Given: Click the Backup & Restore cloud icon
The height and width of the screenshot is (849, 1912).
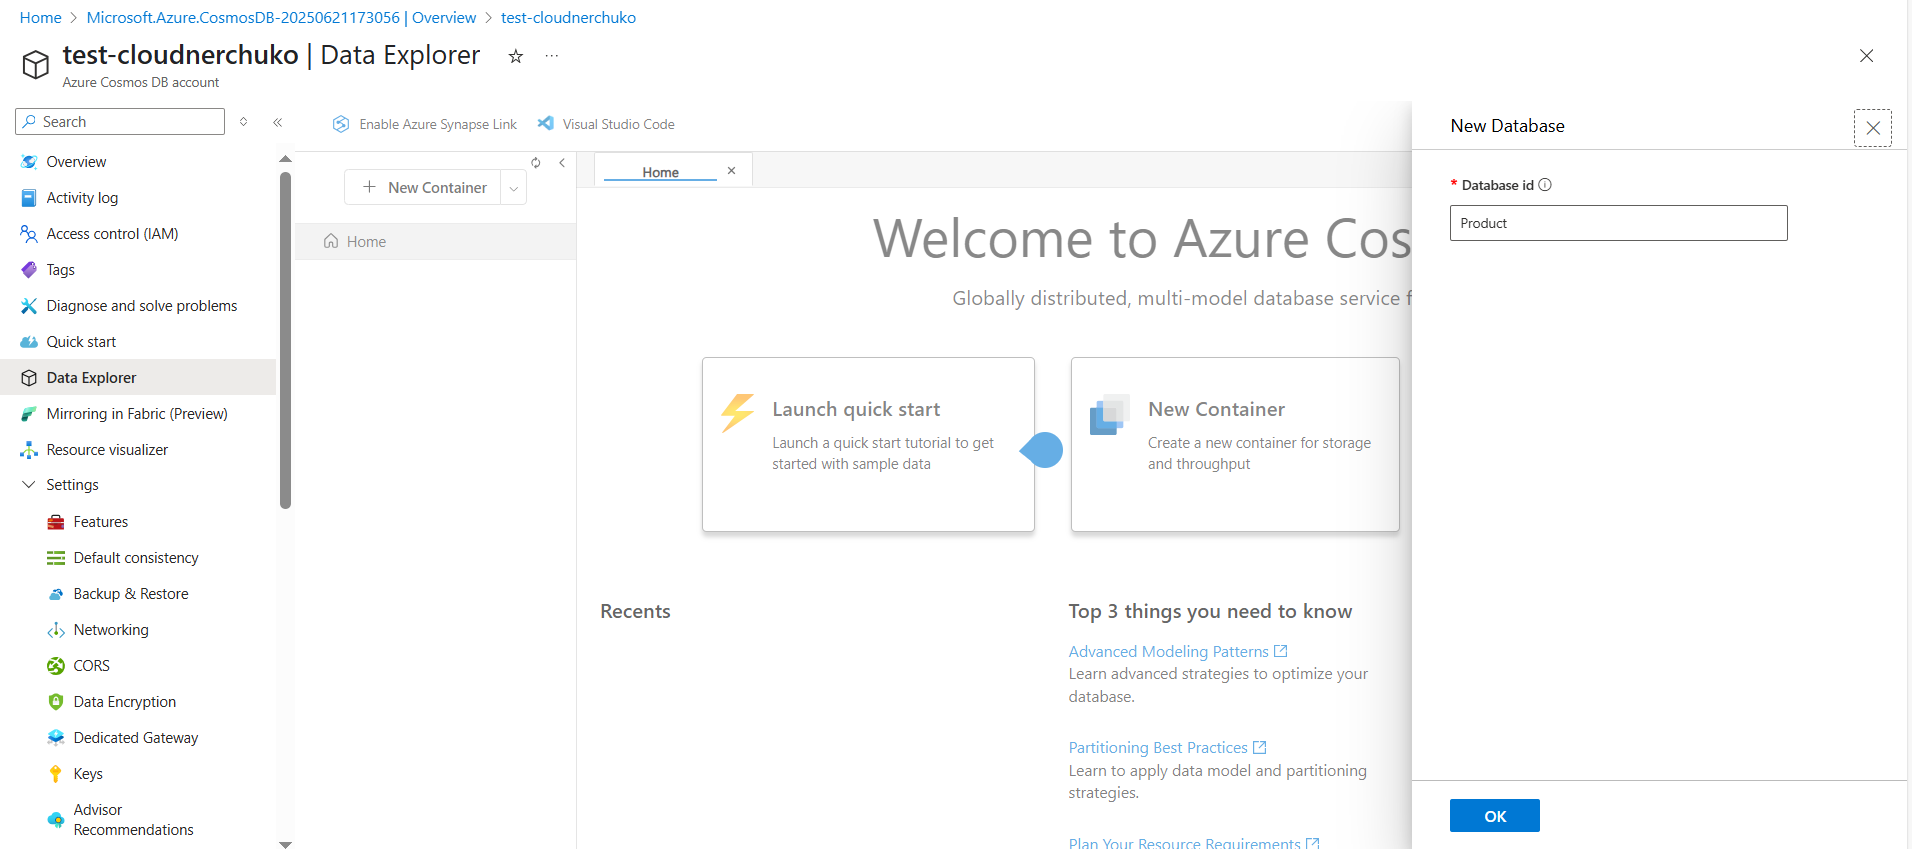Looking at the screenshot, I should click(56, 594).
